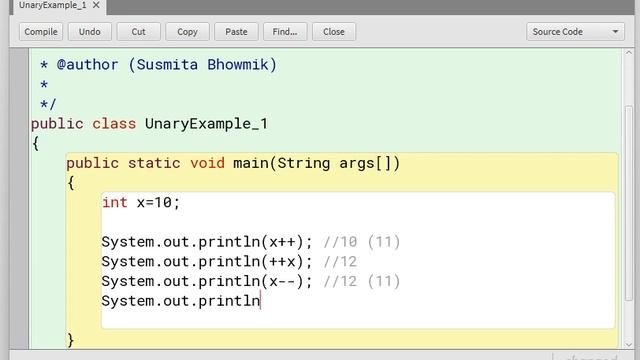The height and width of the screenshot is (360, 640).
Task: Click the 'System.out.println(x--);' statement
Action: click(x=207, y=281)
